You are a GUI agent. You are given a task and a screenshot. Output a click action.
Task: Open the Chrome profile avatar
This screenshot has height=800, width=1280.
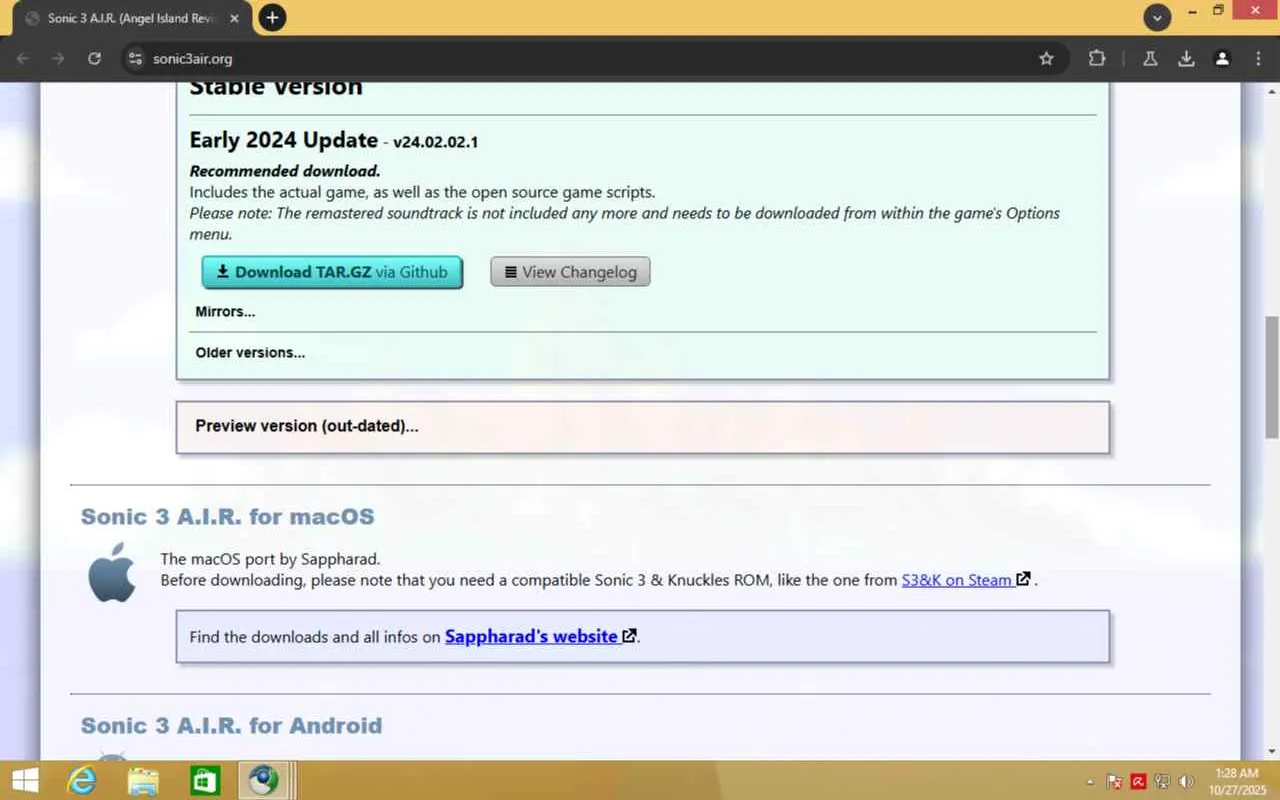[x=1222, y=59]
